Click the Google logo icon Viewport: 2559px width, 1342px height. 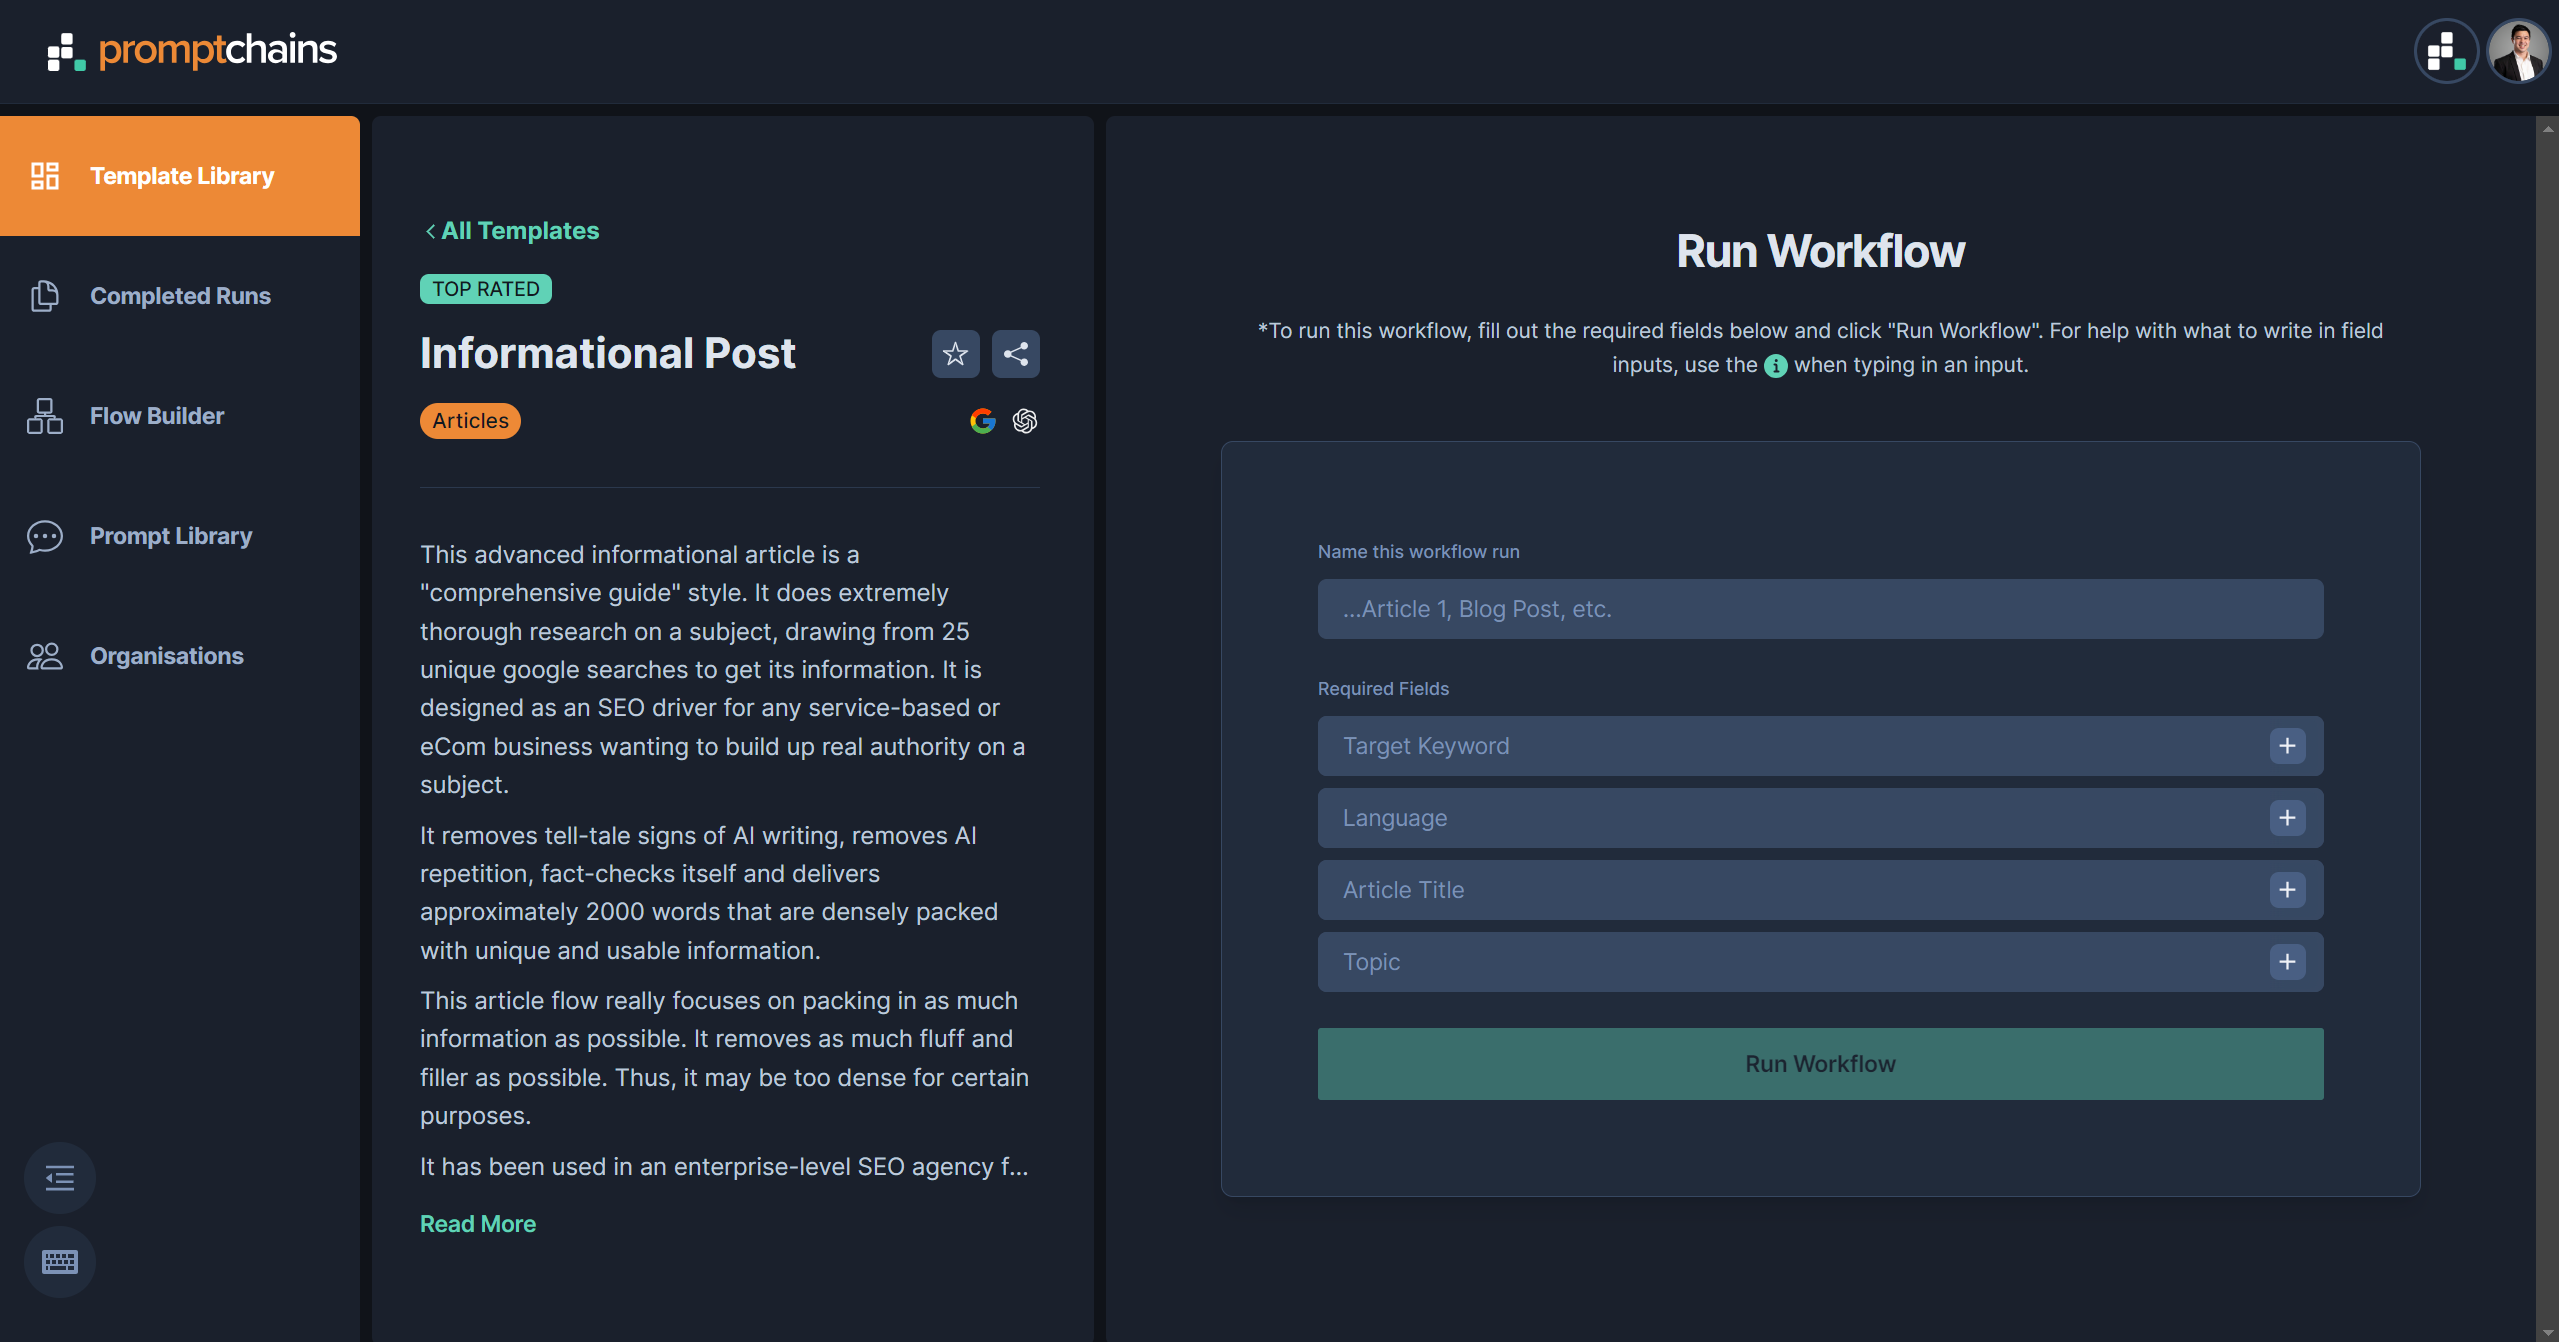pyautogui.click(x=983, y=421)
